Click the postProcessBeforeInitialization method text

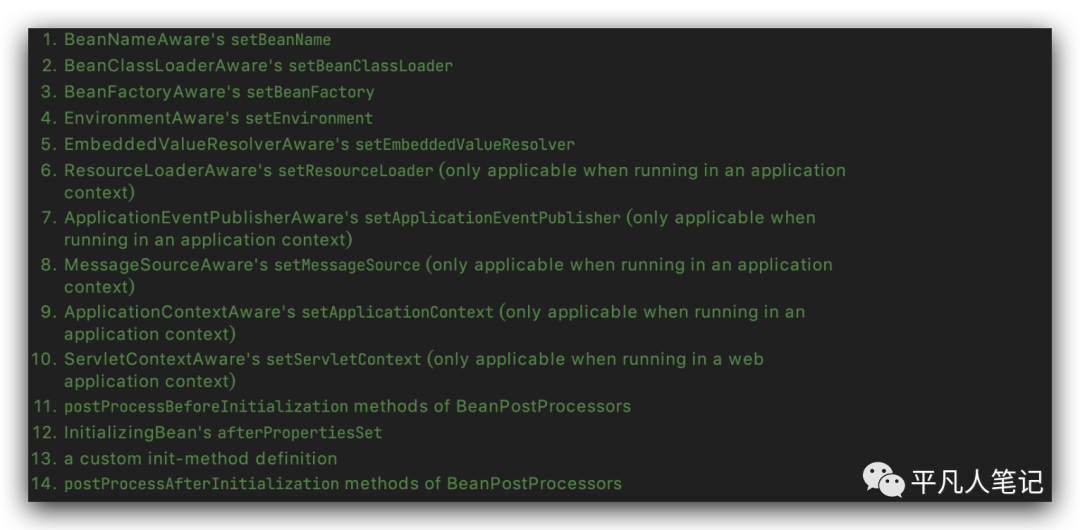point(206,406)
